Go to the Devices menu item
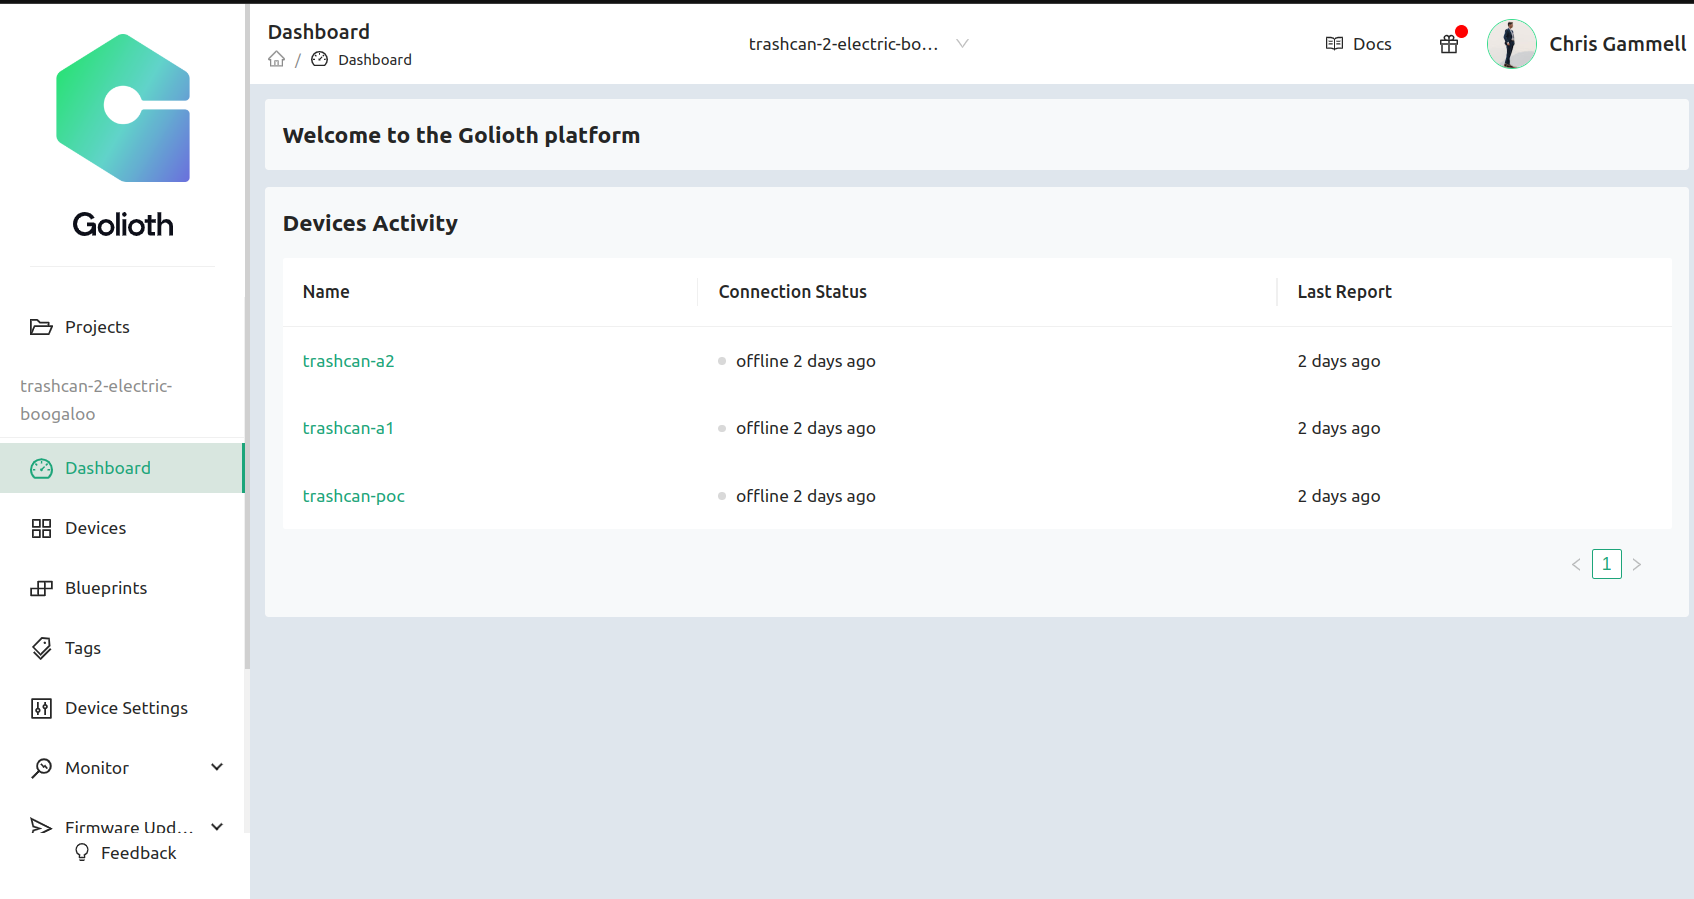Image resolution: width=1694 pixels, height=899 pixels. click(x=122, y=528)
